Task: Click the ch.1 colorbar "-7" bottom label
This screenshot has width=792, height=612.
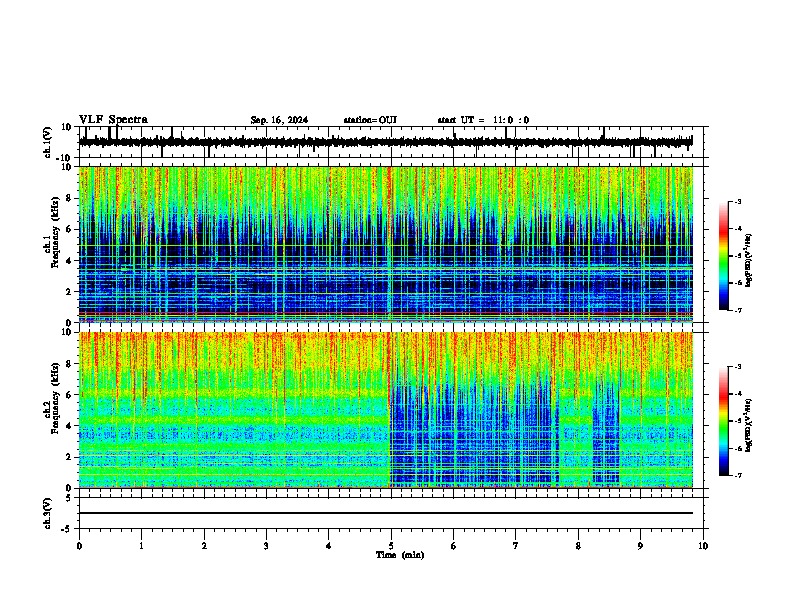Action: [x=737, y=310]
